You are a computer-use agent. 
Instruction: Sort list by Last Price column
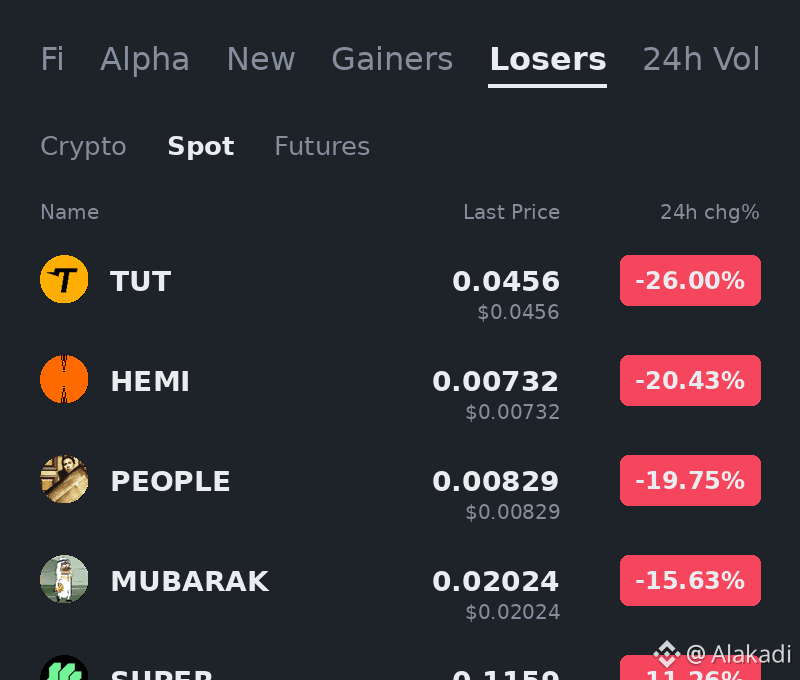511,212
